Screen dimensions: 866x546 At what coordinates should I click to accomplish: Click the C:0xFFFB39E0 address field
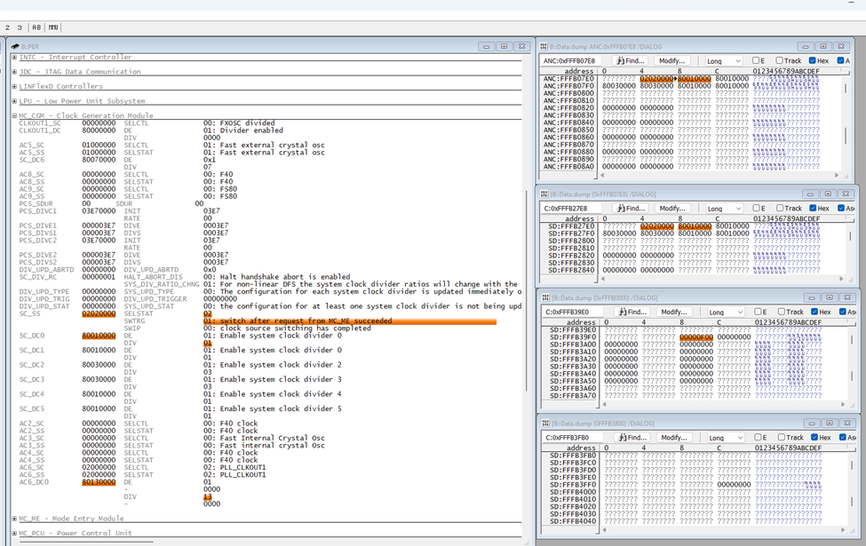(575, 312)
